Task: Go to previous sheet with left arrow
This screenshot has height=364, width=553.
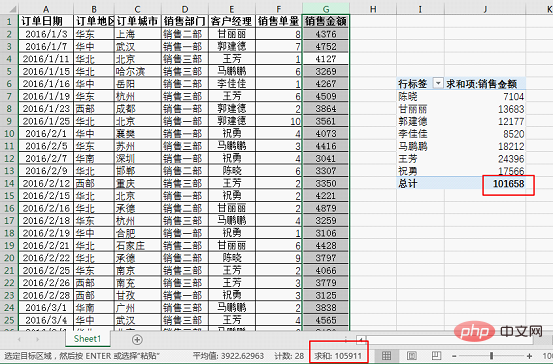Action: (19, 340)
